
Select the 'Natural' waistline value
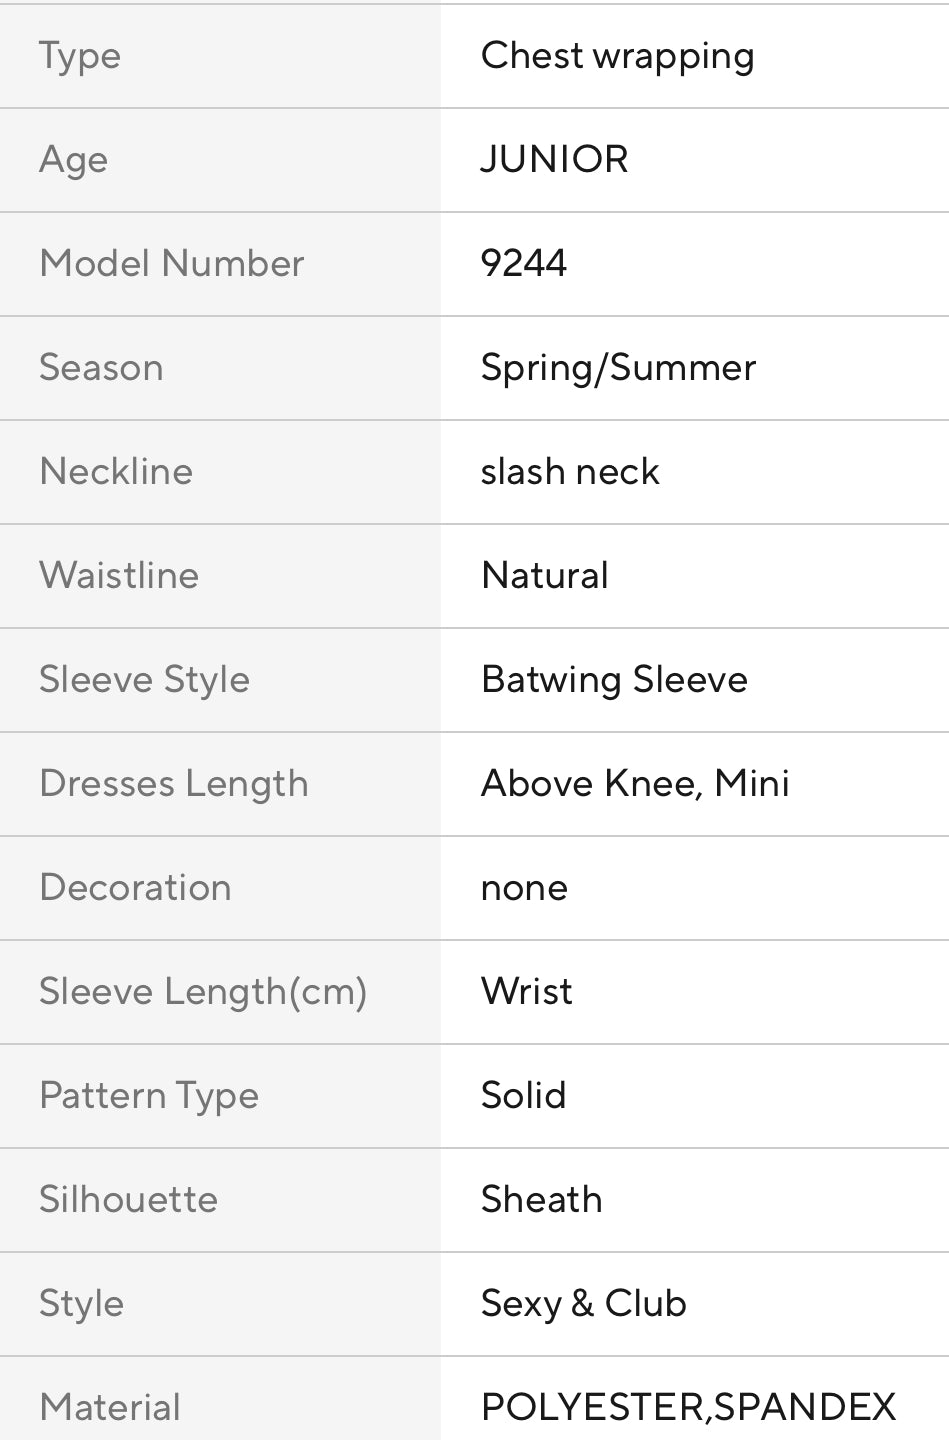[x=544, y=576]
